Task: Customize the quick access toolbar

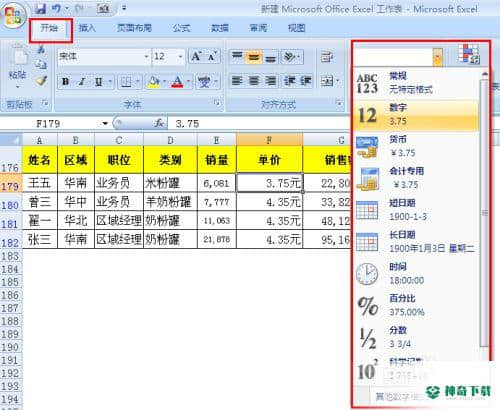Action: (124, 8)
